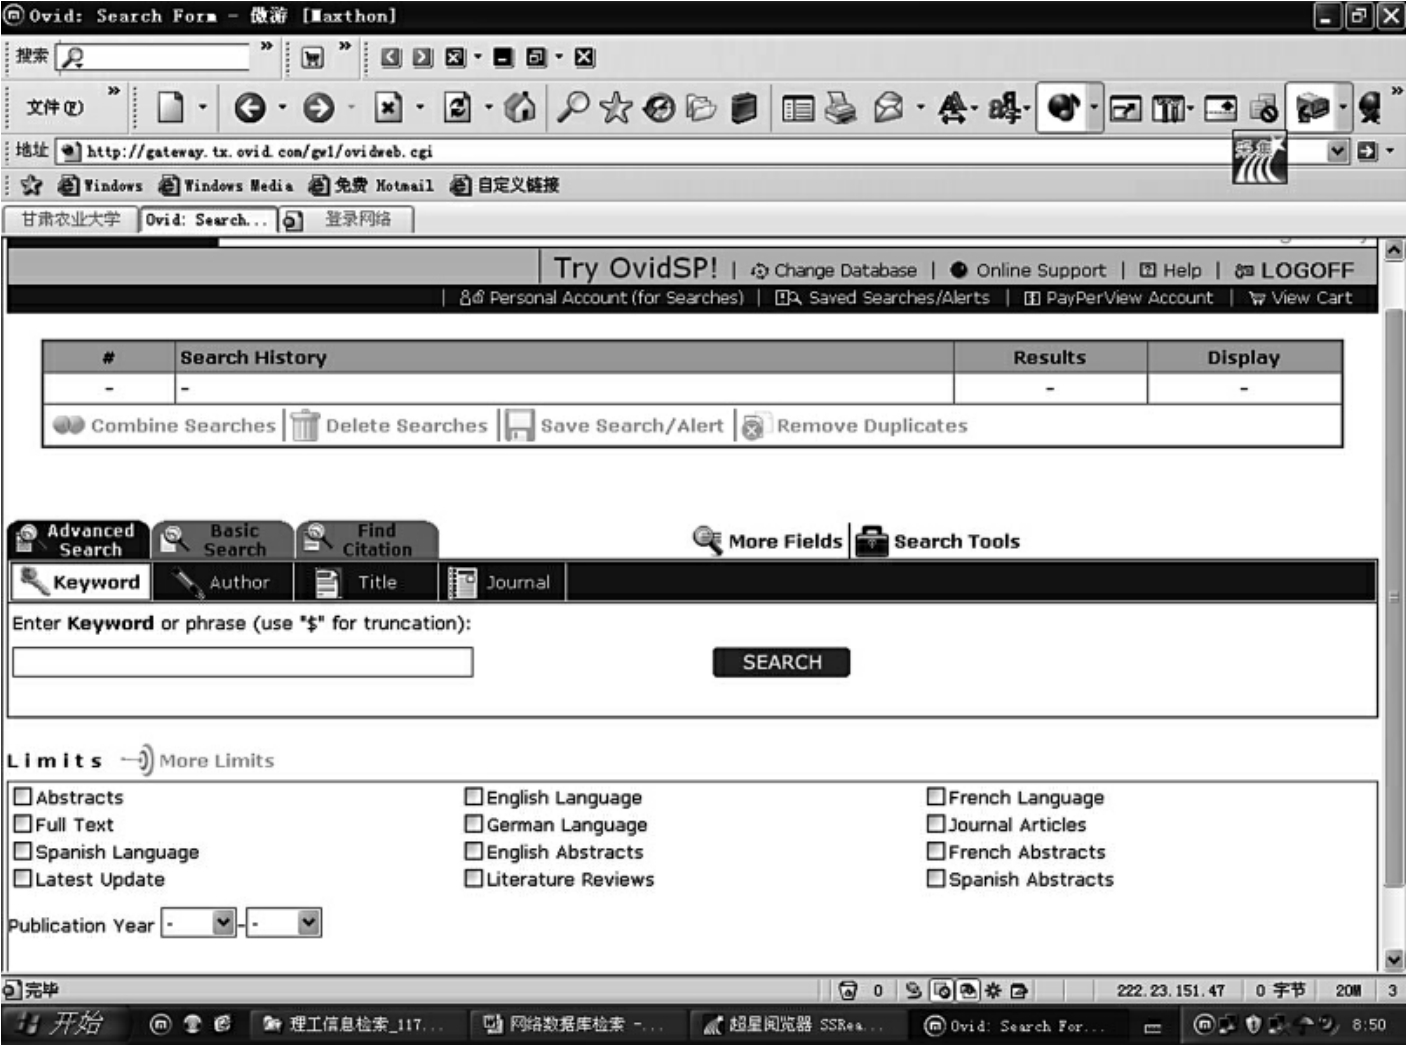Click the More Fields magnifier icon
Image resolution: width=1406 pixels, height=1045 pixels.
click(708, 540)
